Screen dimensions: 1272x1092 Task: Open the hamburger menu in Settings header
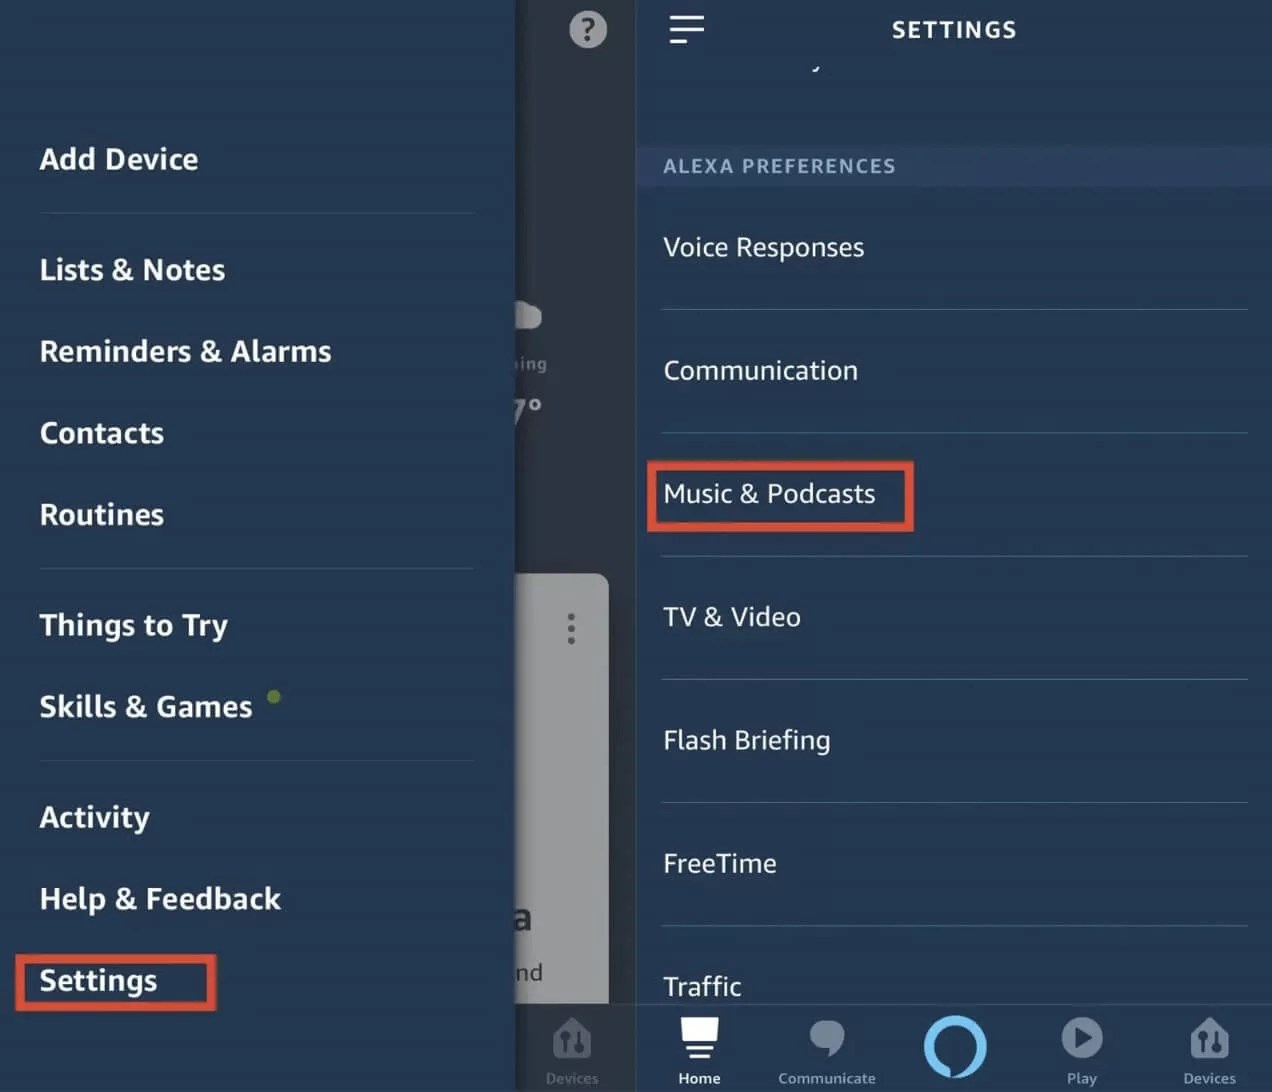pos(687,29)
